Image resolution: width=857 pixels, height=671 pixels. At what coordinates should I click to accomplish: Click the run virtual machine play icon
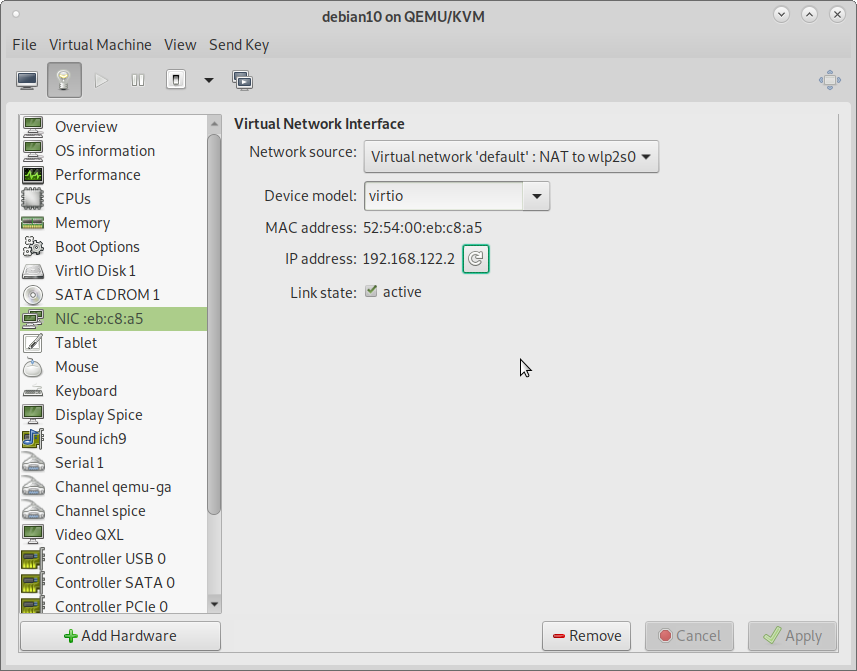(101, 80)
